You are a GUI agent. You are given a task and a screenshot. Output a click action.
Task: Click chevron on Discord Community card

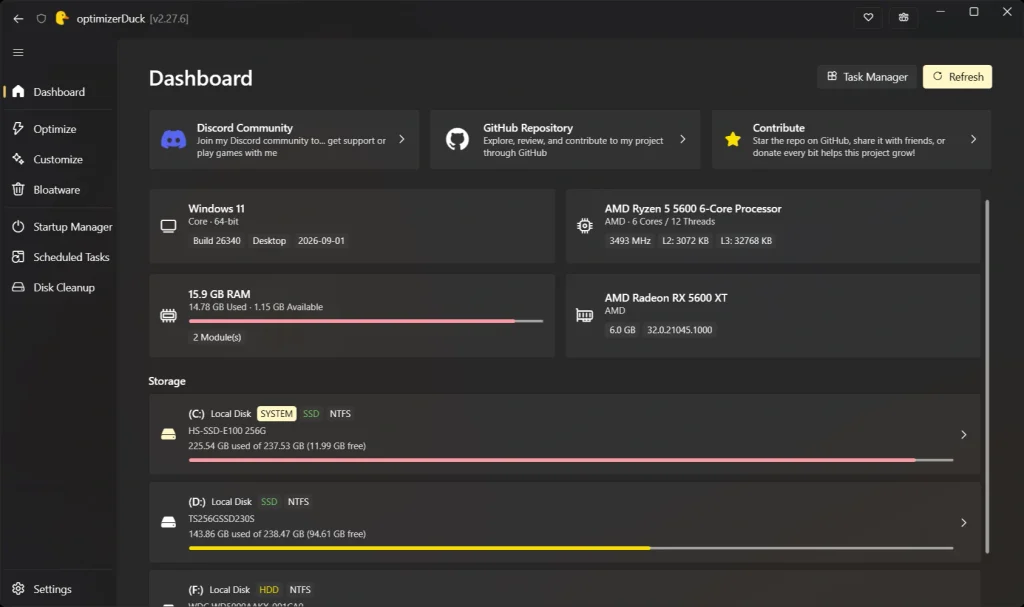point(402,139)
